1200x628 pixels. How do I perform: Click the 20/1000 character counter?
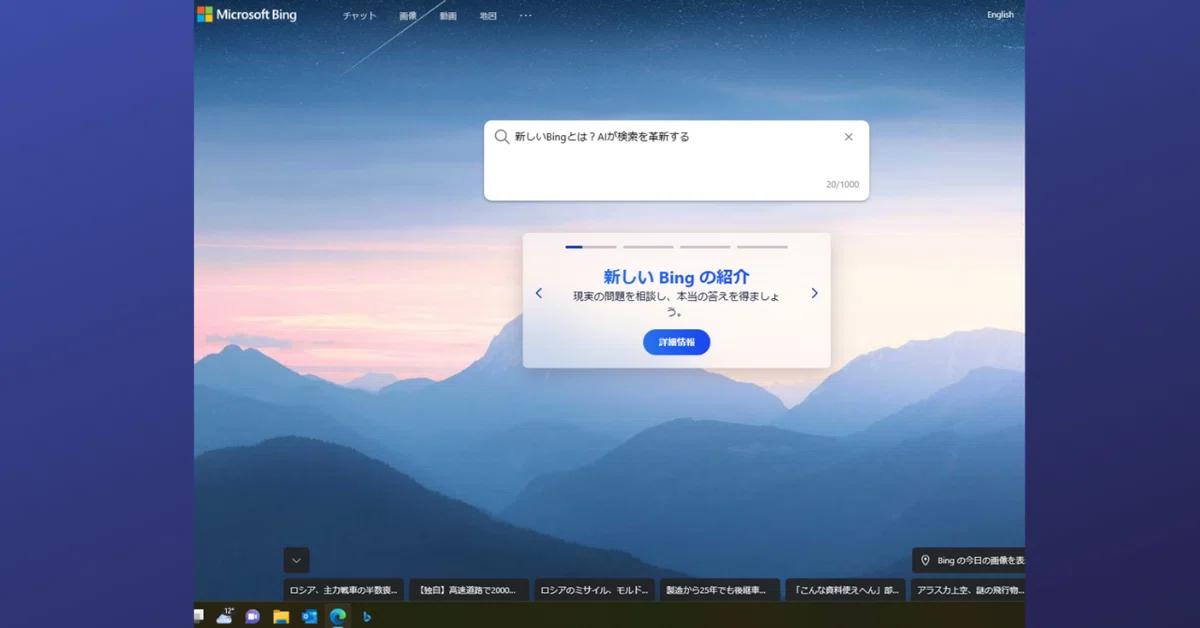(x=842, y=184)
